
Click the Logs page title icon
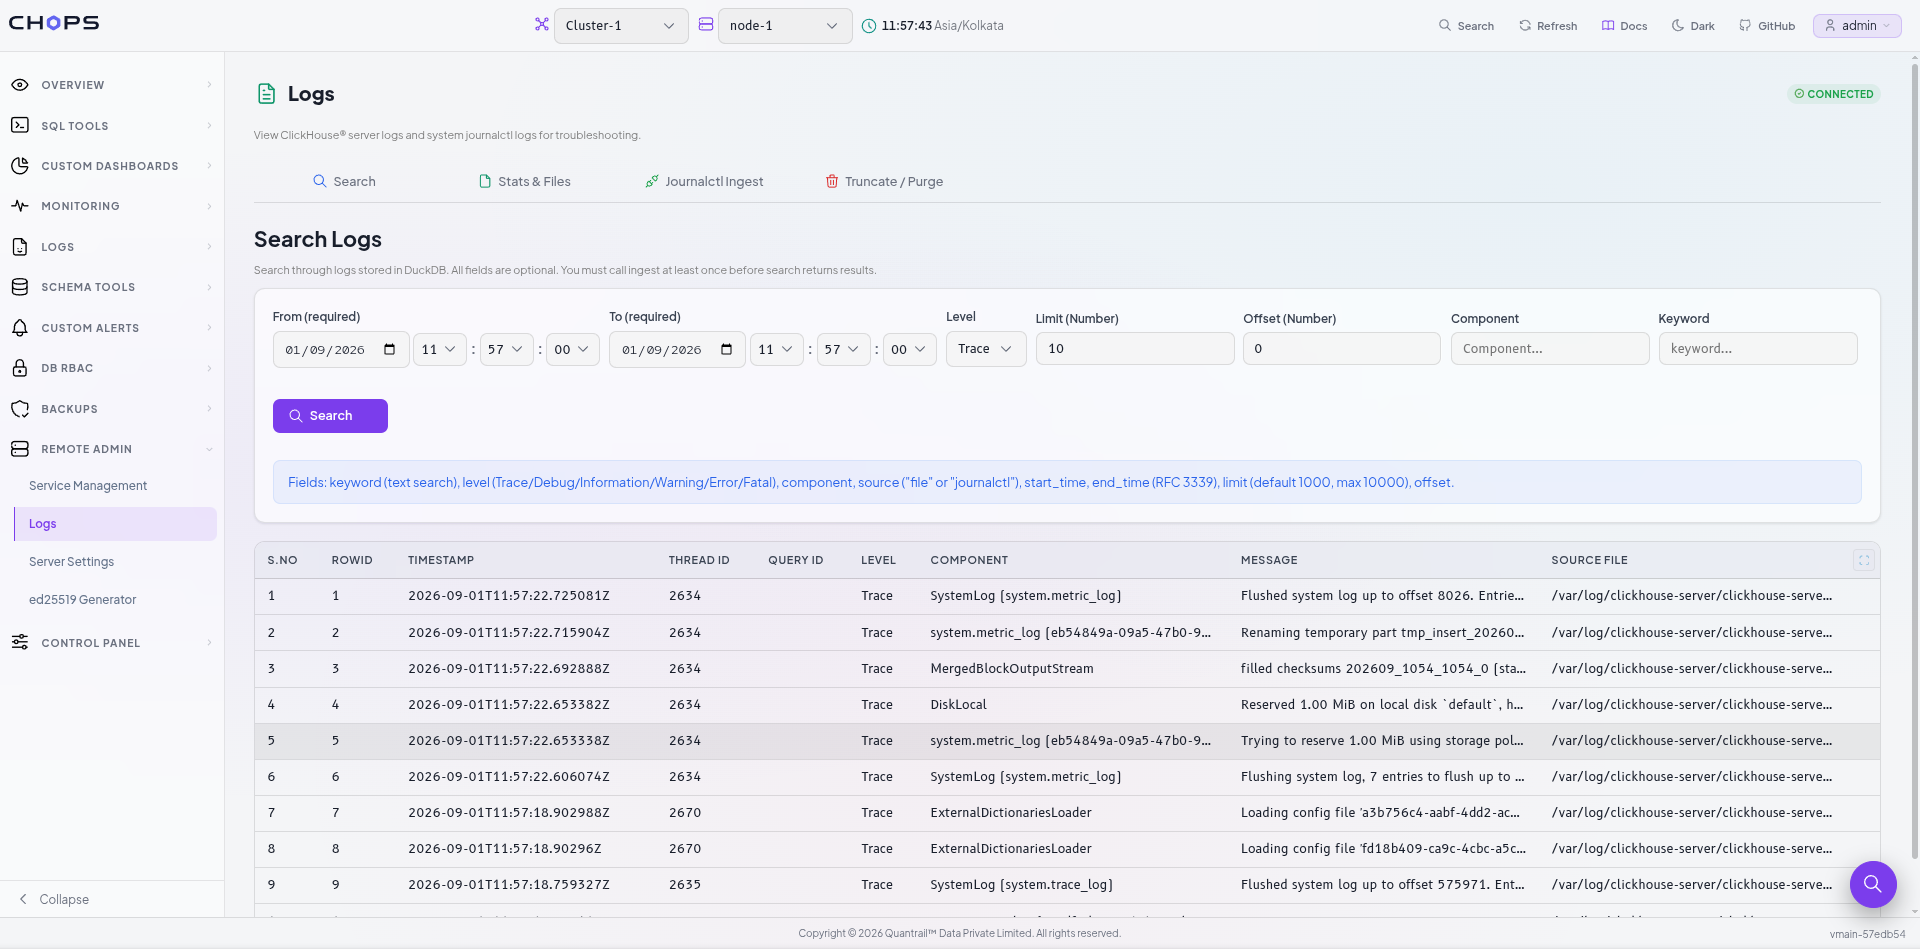tap(266, 94)
